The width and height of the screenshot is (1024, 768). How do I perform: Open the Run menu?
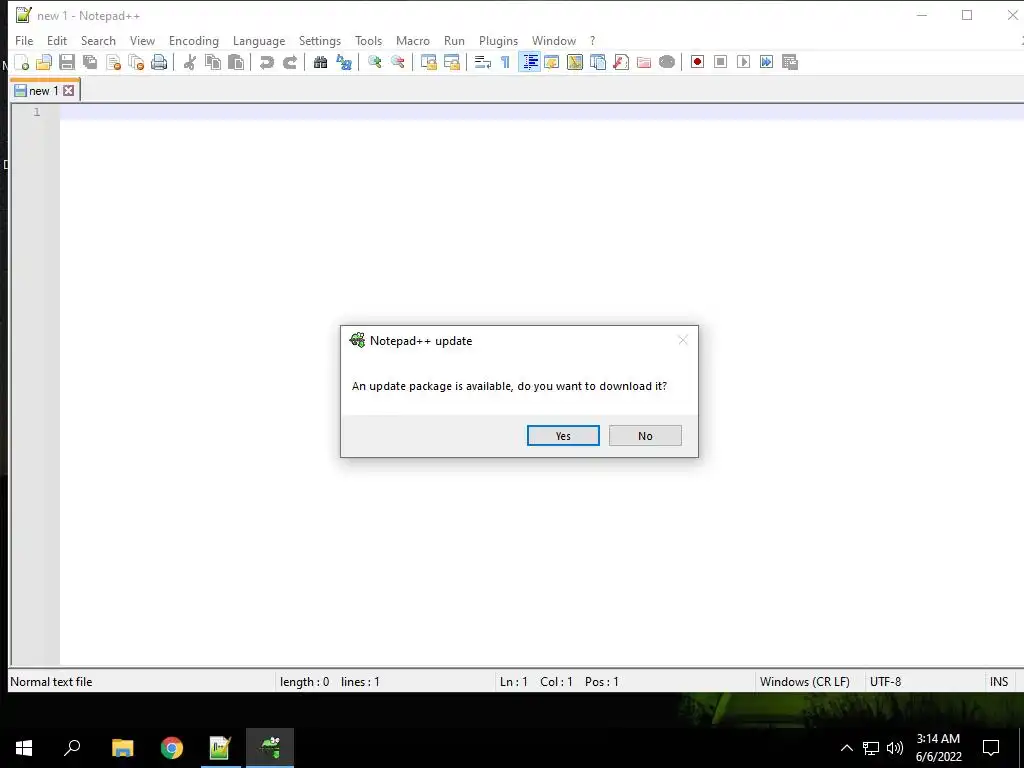click(455, 40)
